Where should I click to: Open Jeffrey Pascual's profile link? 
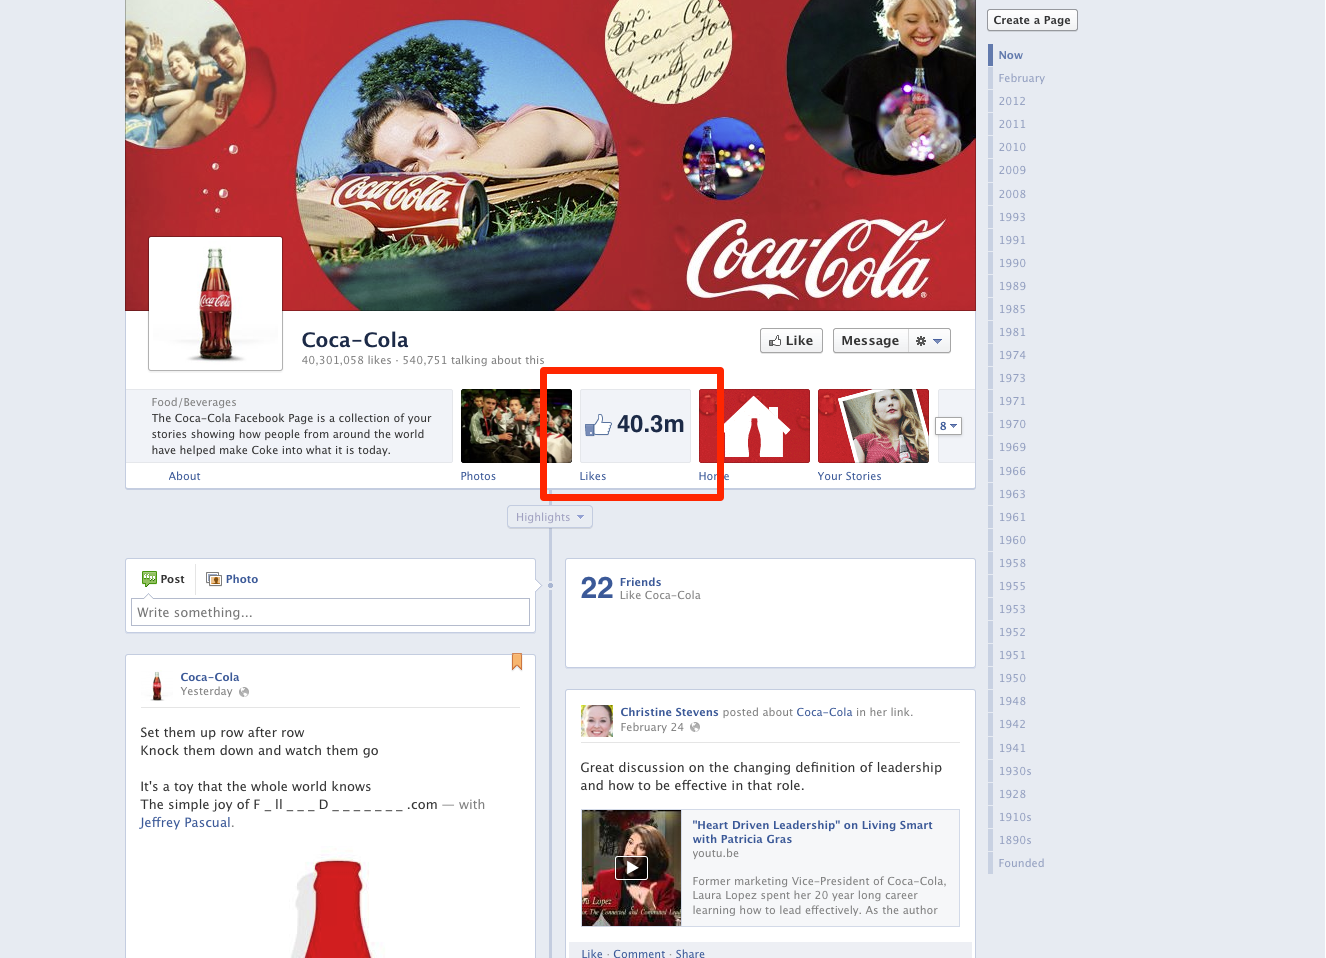click(x=186, y=823)
